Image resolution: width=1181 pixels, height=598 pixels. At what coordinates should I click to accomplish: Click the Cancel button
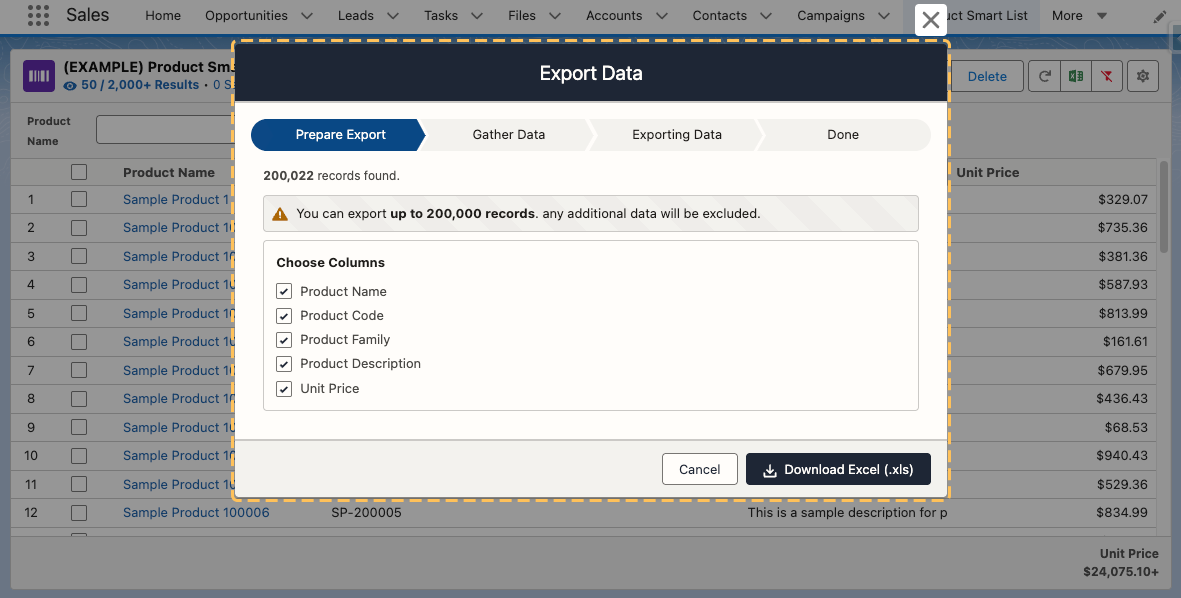pos(699,469)
